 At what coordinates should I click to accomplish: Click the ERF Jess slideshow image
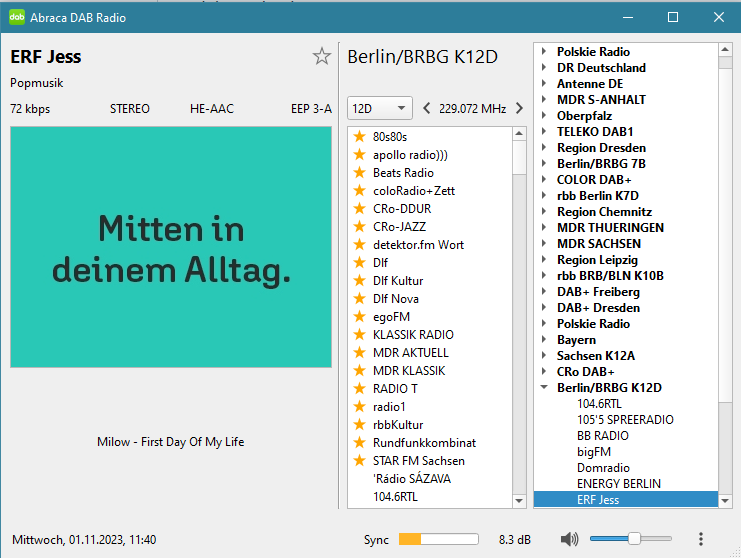coord(171,247)
